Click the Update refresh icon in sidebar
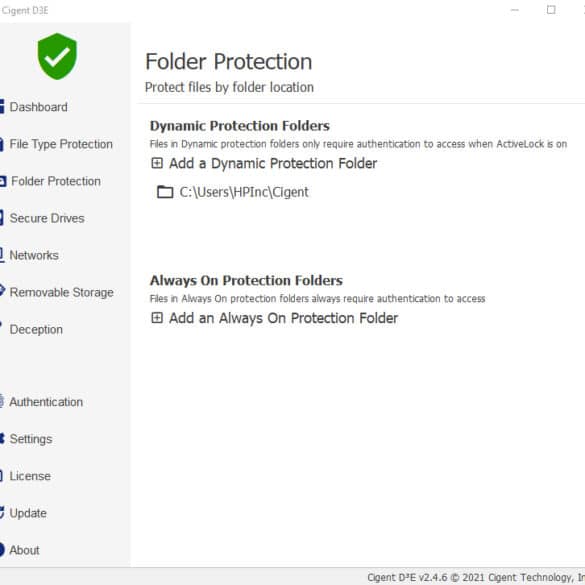Image resolution: width=585 pixels, height=585 pixels. coord(1,513)
